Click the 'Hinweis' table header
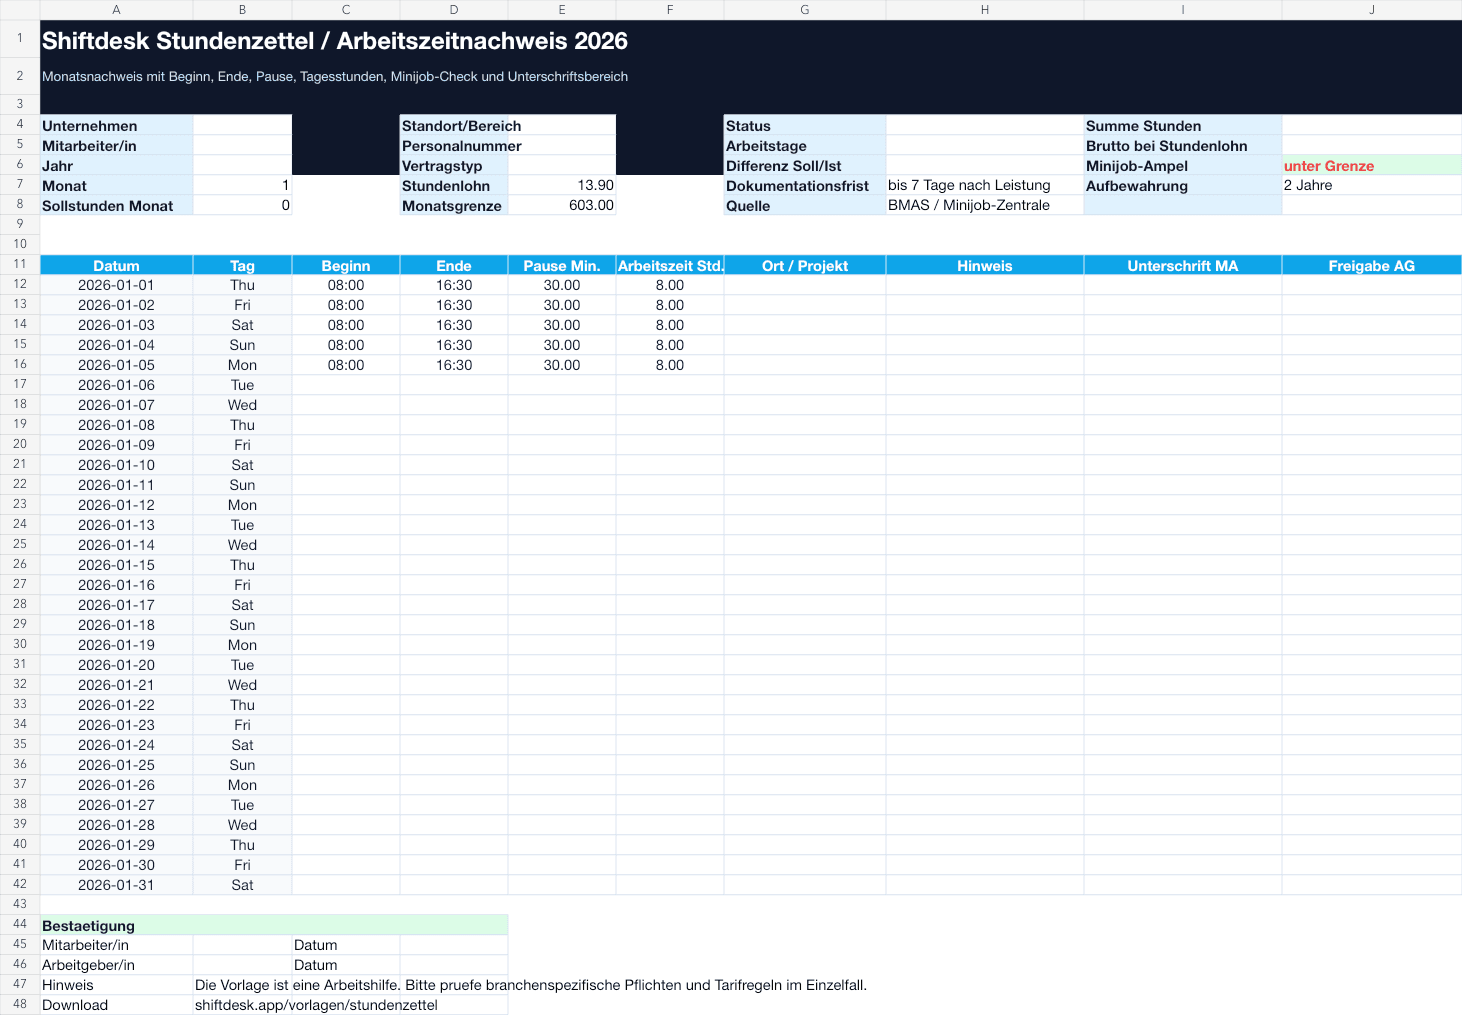This screenshot has width=1462, height=1015. click(x=985, y=265)
